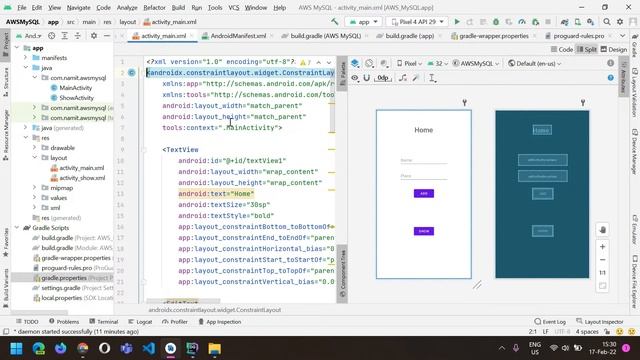Toggle View Options eye icon in design toolbar

pos(355,78)
